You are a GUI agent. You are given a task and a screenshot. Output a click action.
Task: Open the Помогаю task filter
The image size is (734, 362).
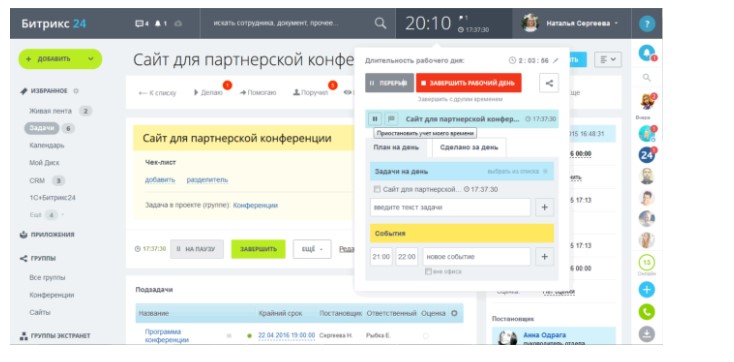pyautogui.click(x=258, y=93)
